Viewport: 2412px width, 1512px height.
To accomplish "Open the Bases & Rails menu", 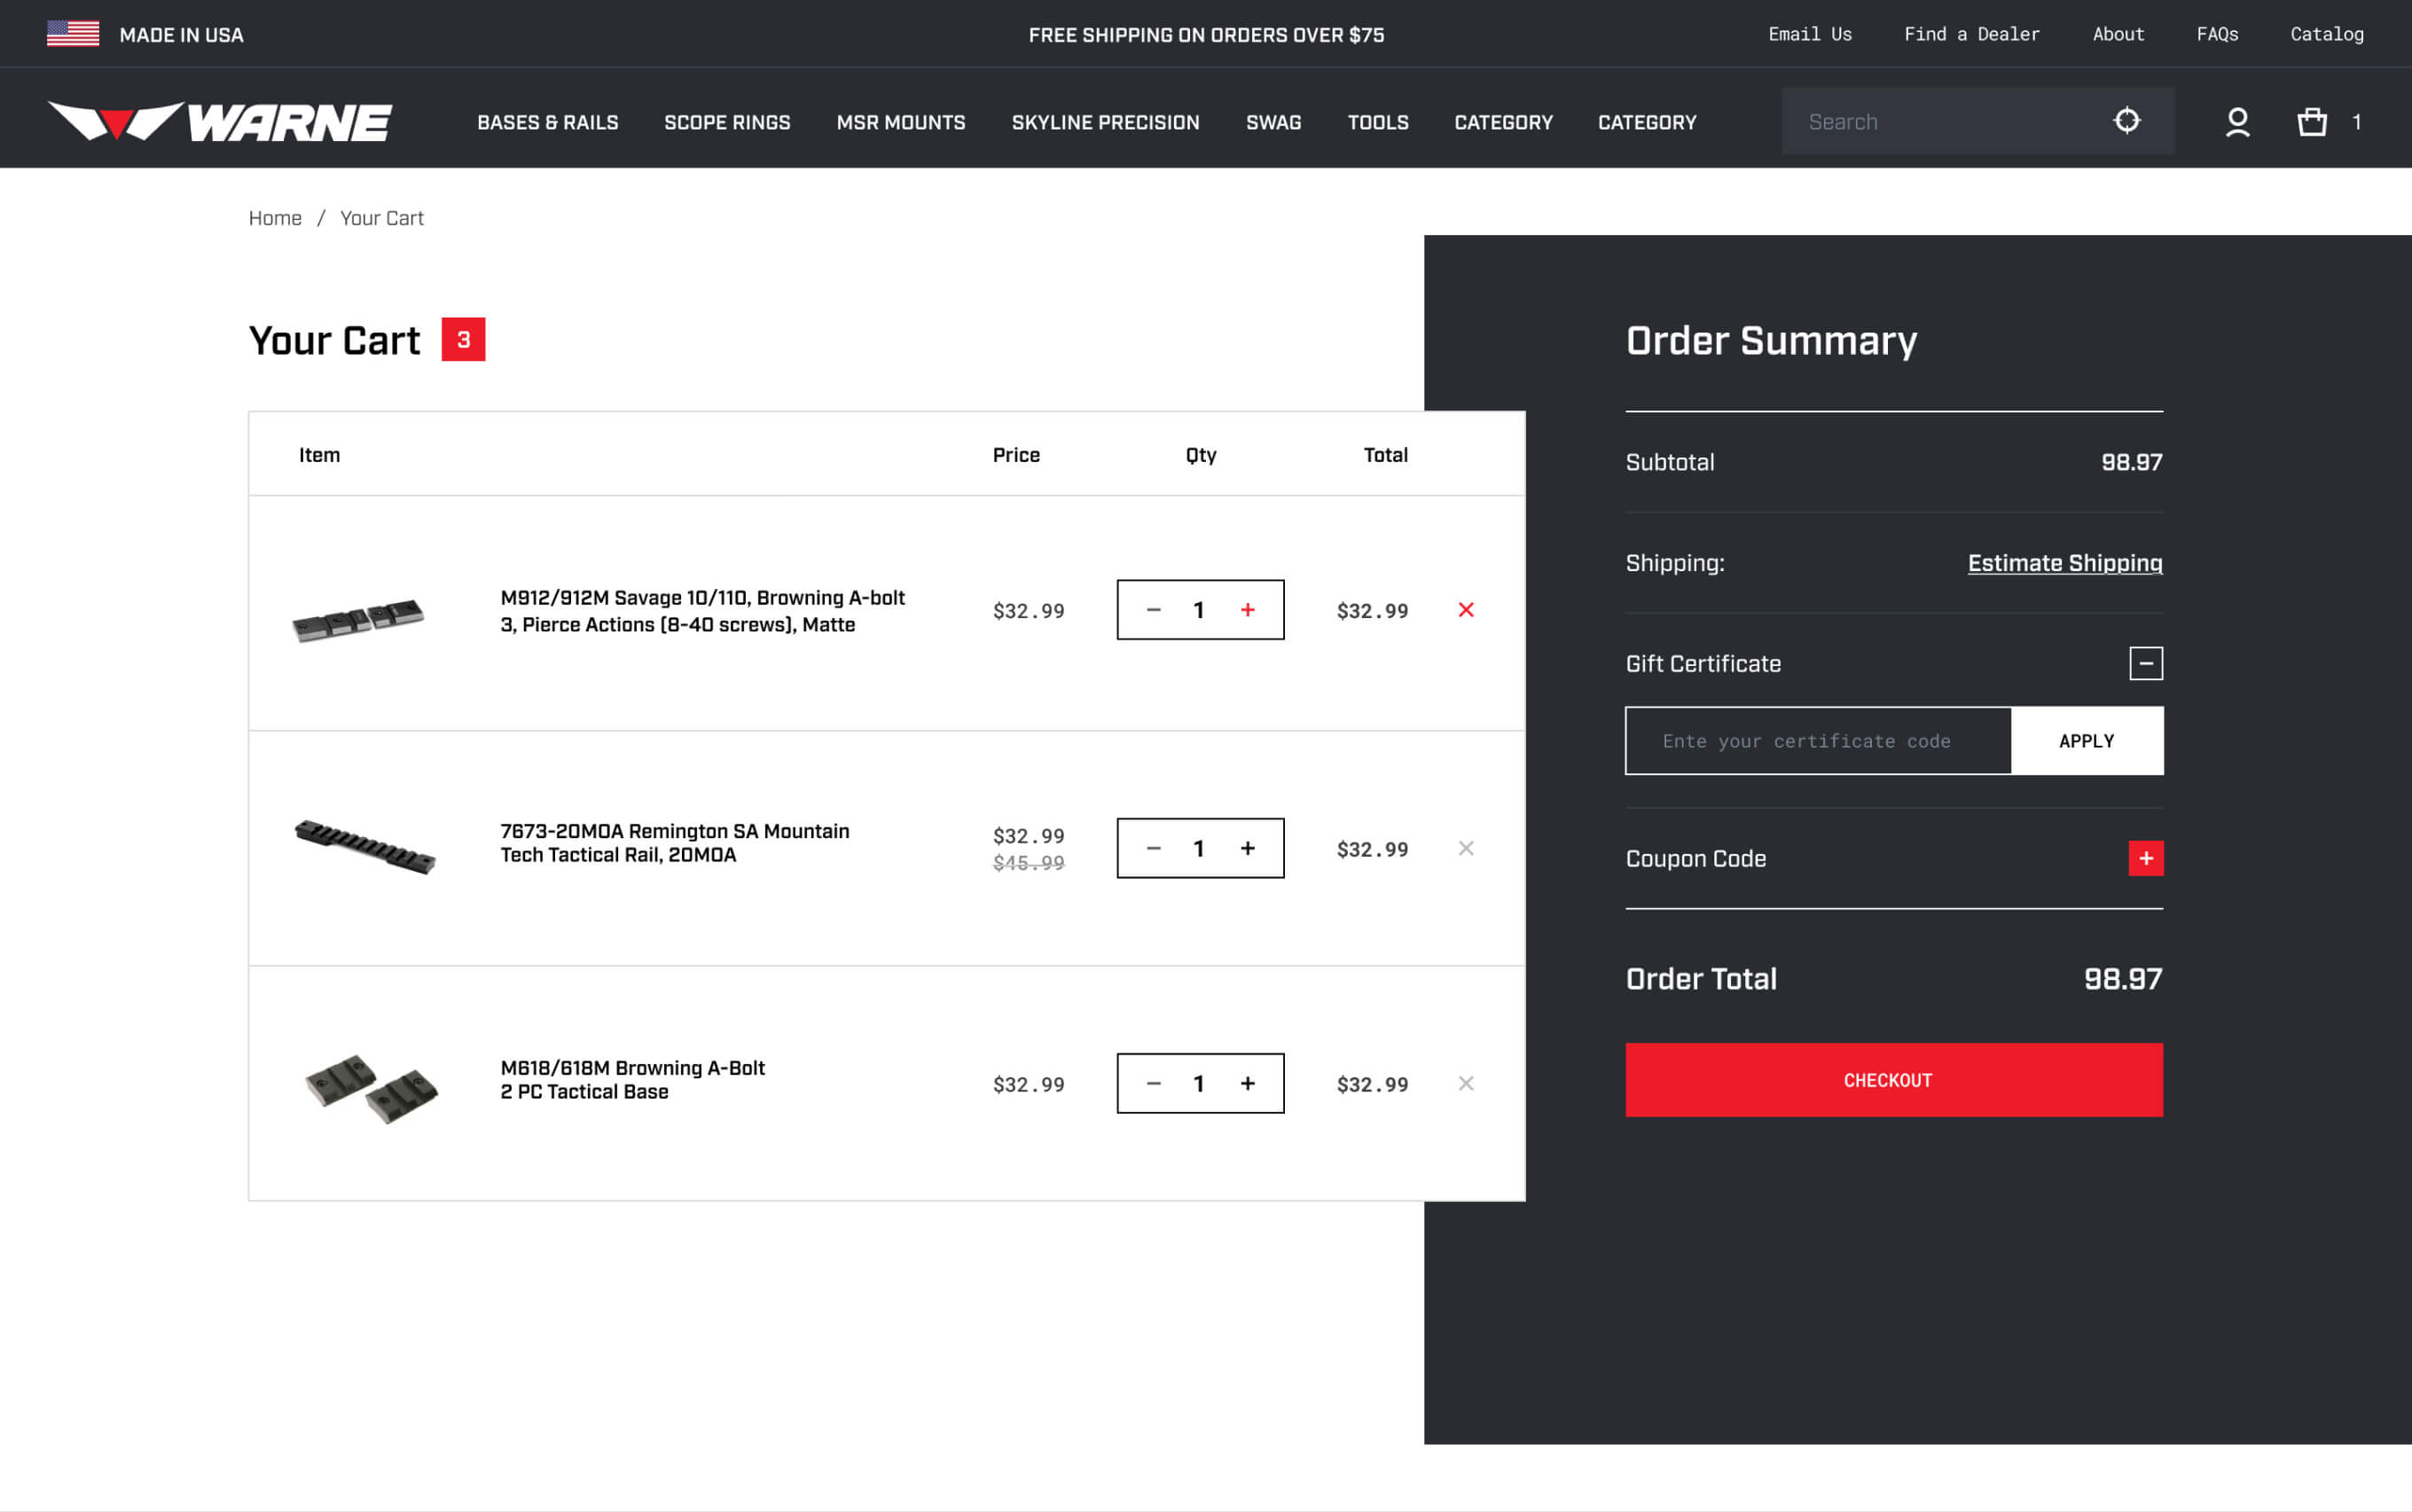I will point(547,122).
